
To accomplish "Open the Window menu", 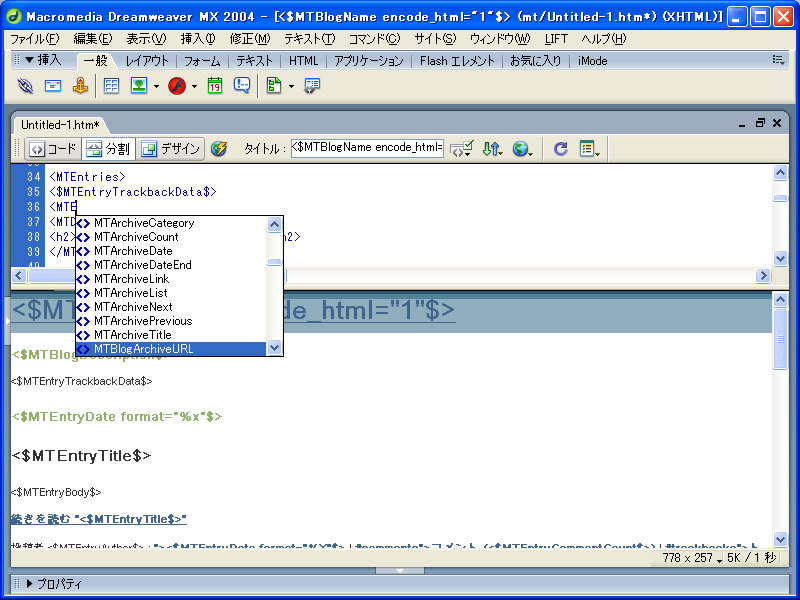I will point(500,39).
